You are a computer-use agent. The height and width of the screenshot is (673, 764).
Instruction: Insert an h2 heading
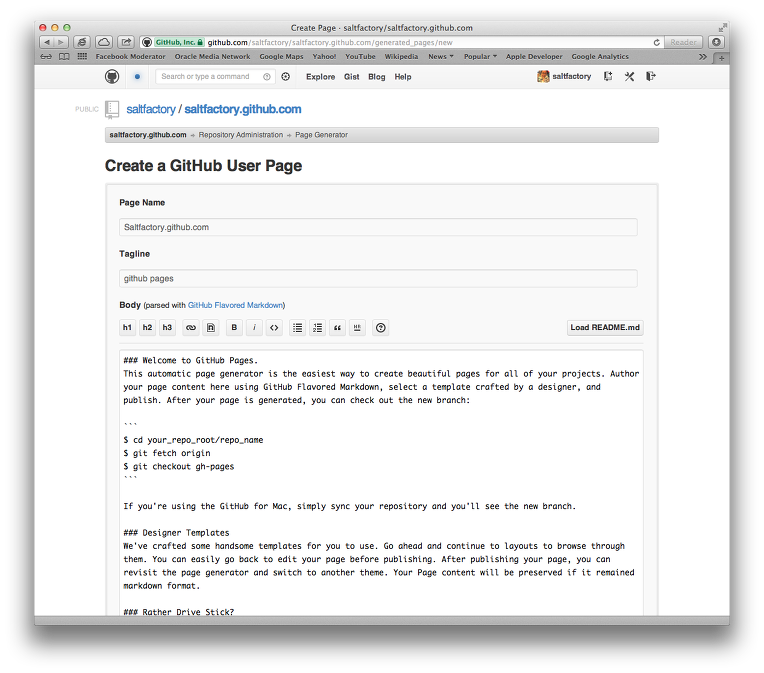pos(147,327)
